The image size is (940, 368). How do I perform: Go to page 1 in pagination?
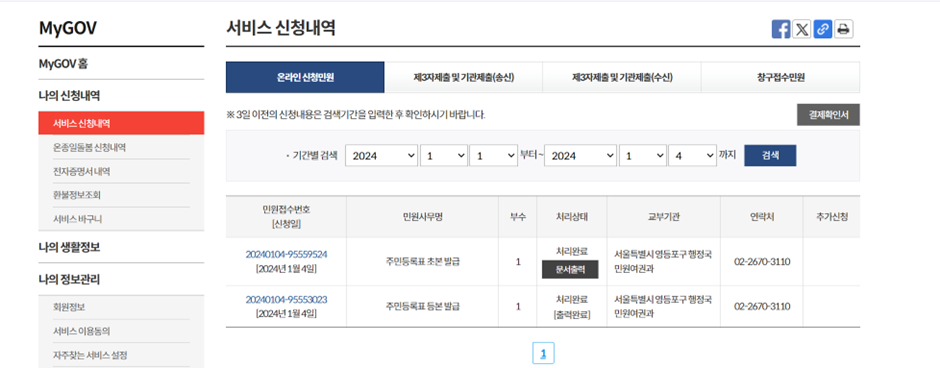point(543,354)
